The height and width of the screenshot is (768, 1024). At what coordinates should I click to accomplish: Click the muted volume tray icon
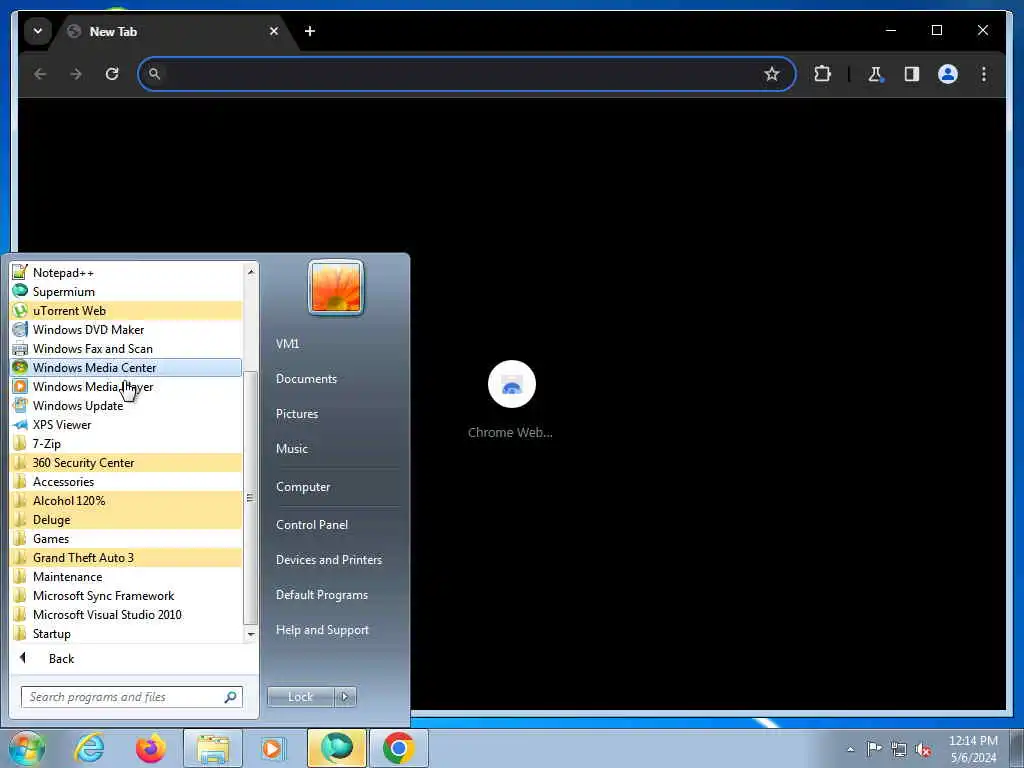[923, 750]
